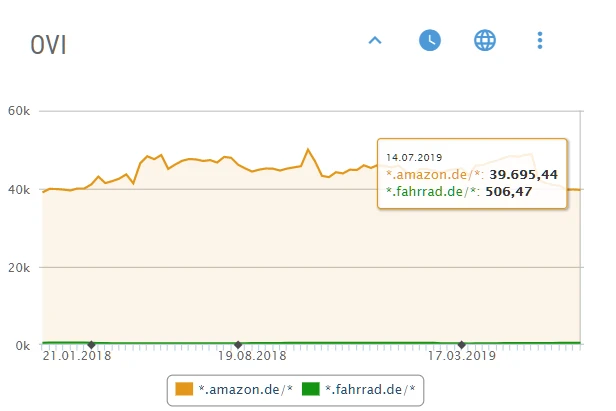Click the orange amazon.de legend swatch

[x=184, y=389]
